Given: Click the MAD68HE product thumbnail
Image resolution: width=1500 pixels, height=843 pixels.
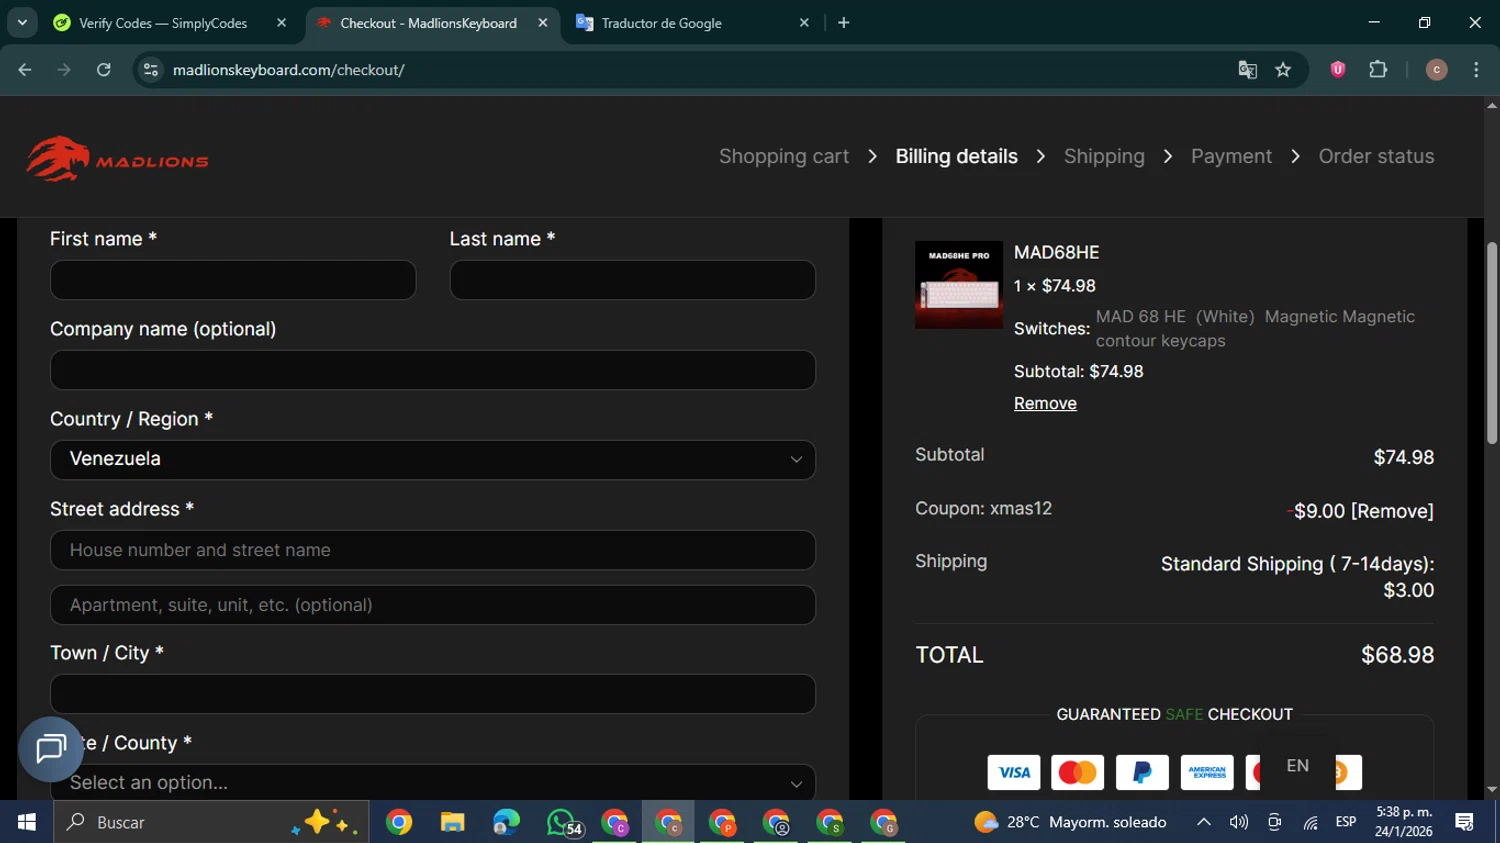Looking at the screenshot, I should tap(959, 285).
